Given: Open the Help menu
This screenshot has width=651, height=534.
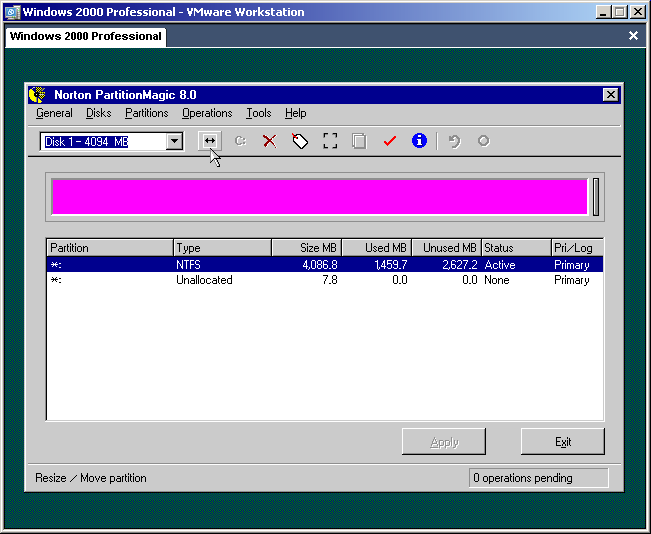Looking at the screenshot, I should click(296, 113).
